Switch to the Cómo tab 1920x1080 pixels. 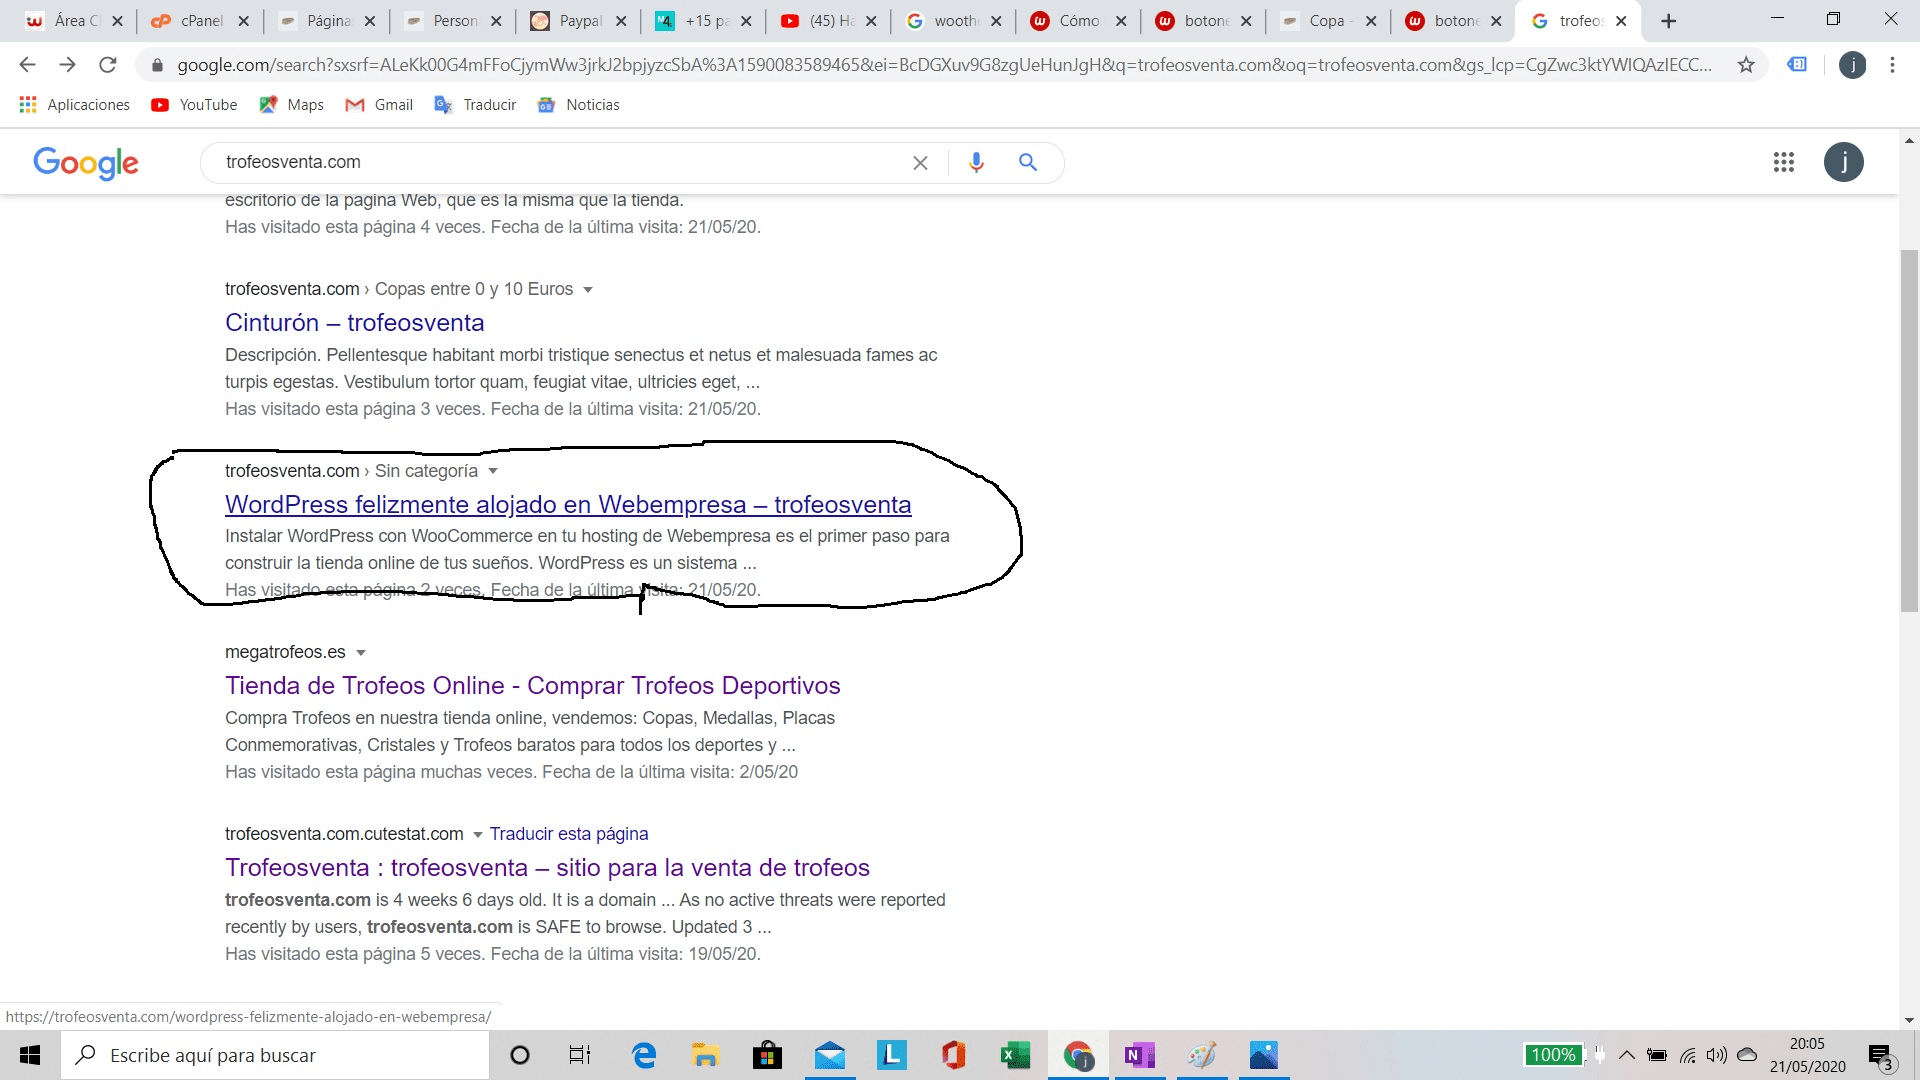point(1078,21)
